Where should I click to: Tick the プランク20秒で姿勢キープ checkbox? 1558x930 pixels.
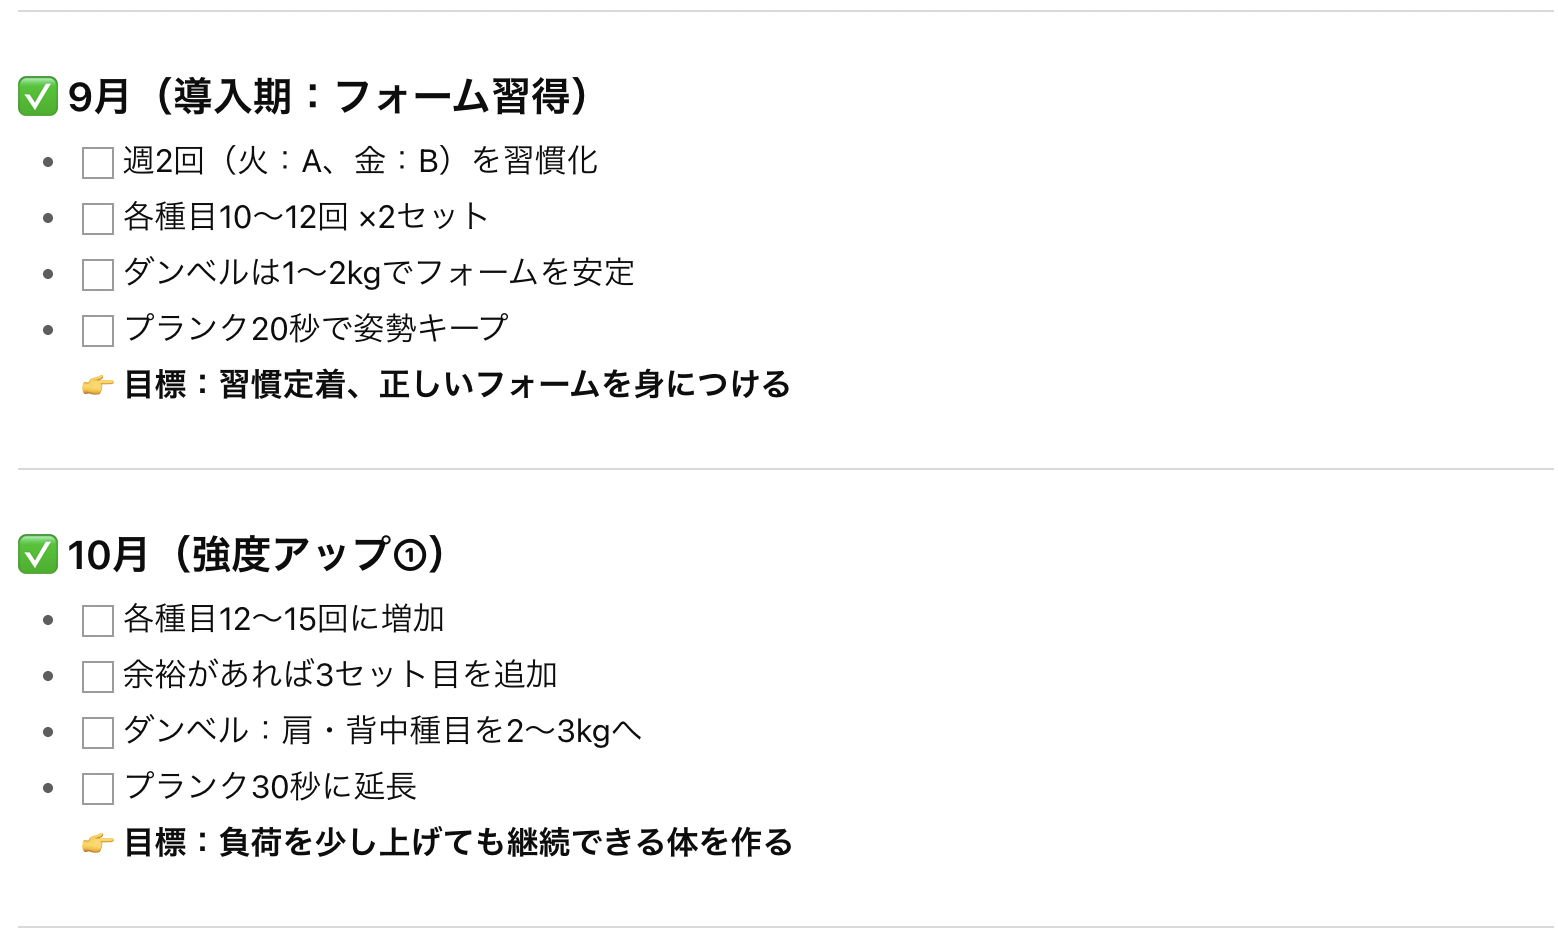[97, 331]
